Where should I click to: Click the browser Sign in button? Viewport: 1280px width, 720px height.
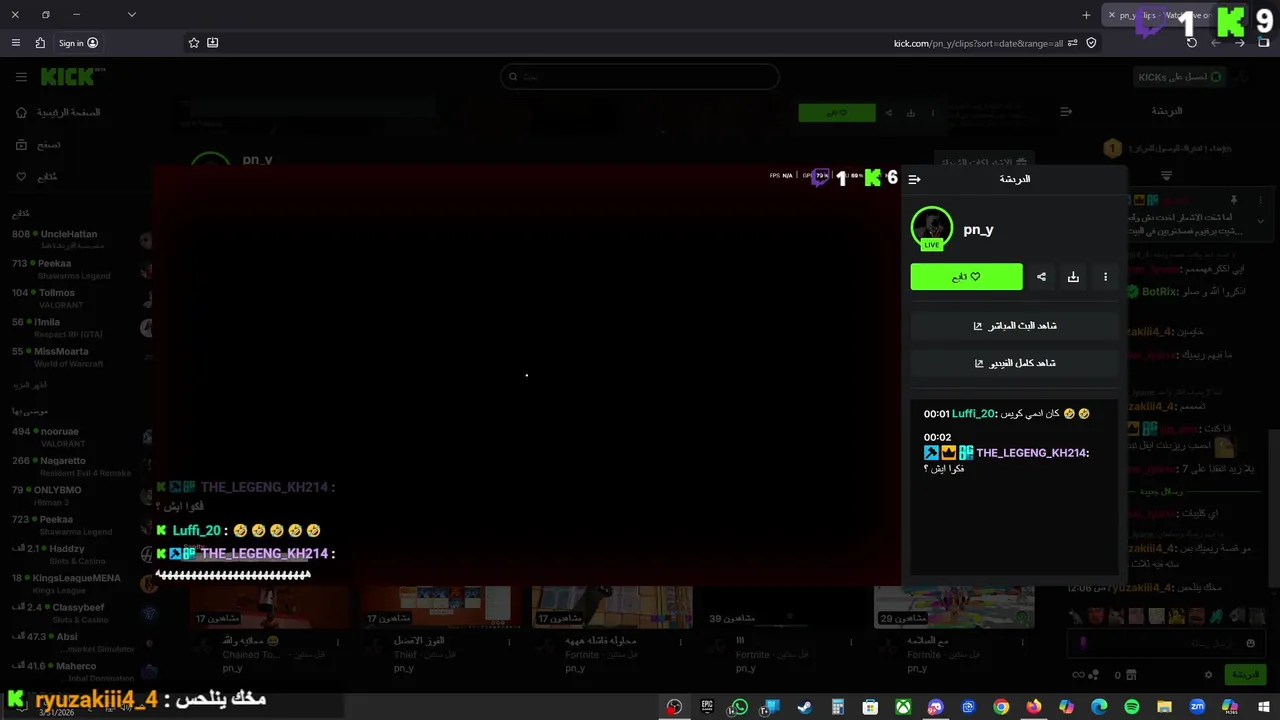coord(78,43)
